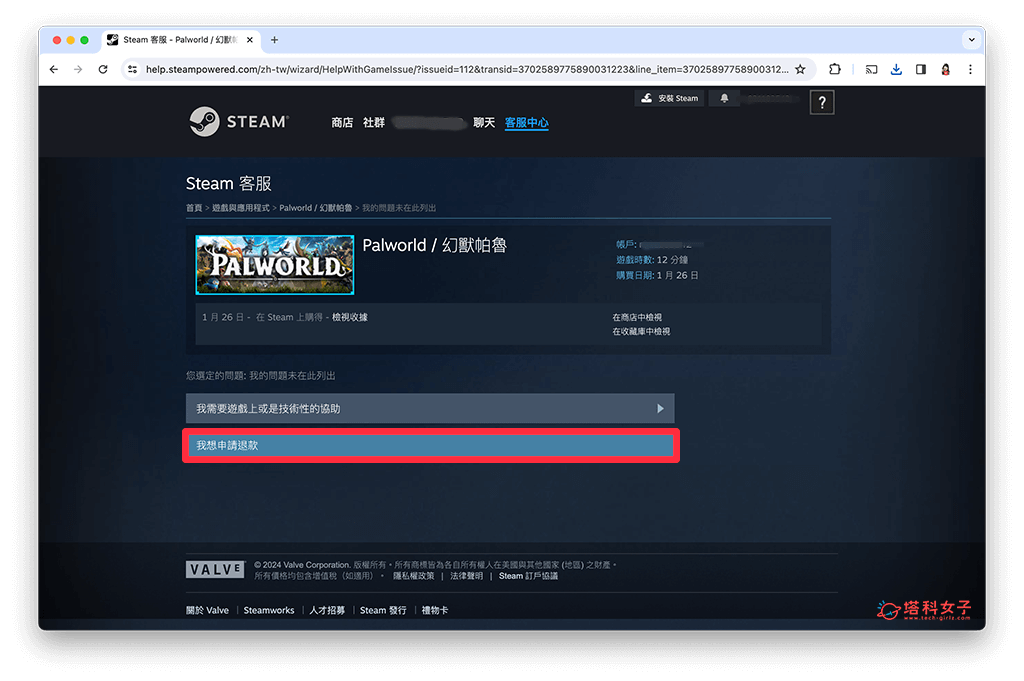This screenshot has width=1024, height=681.
Task: Expand the tab search chevron
Action: (x=970, y=40)
